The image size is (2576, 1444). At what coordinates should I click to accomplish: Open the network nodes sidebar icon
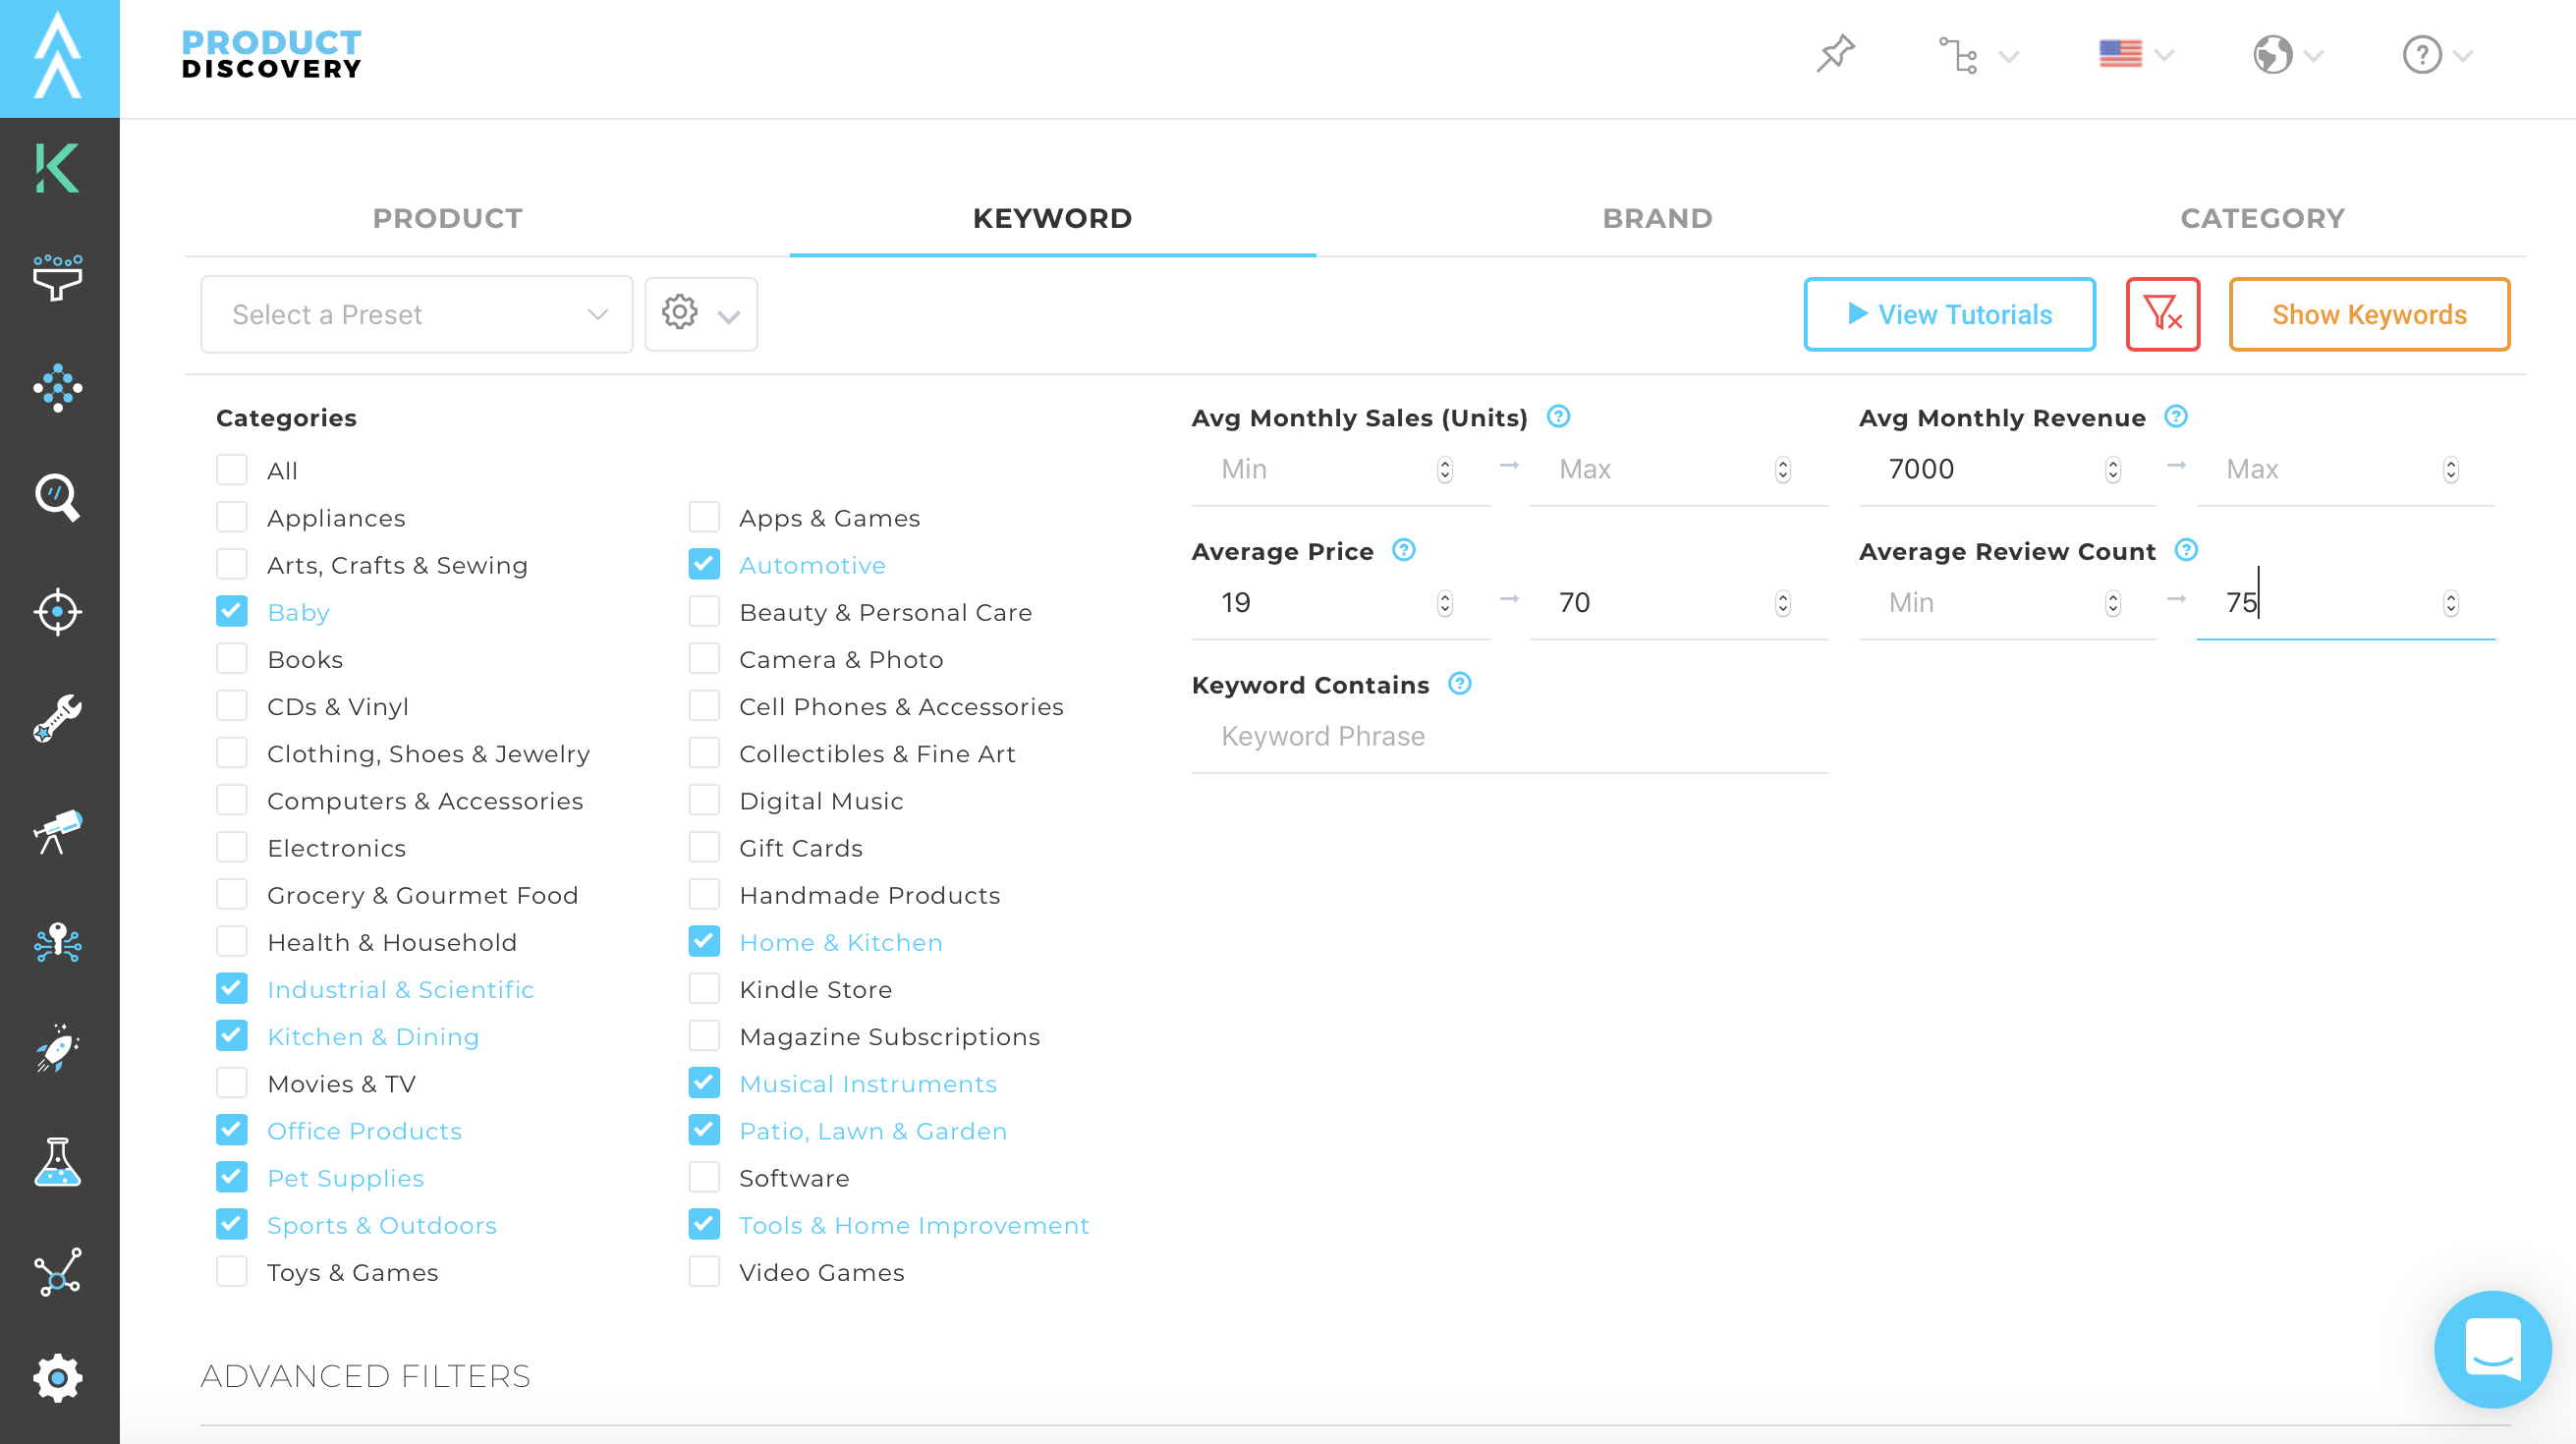(x=57, y=1272)
